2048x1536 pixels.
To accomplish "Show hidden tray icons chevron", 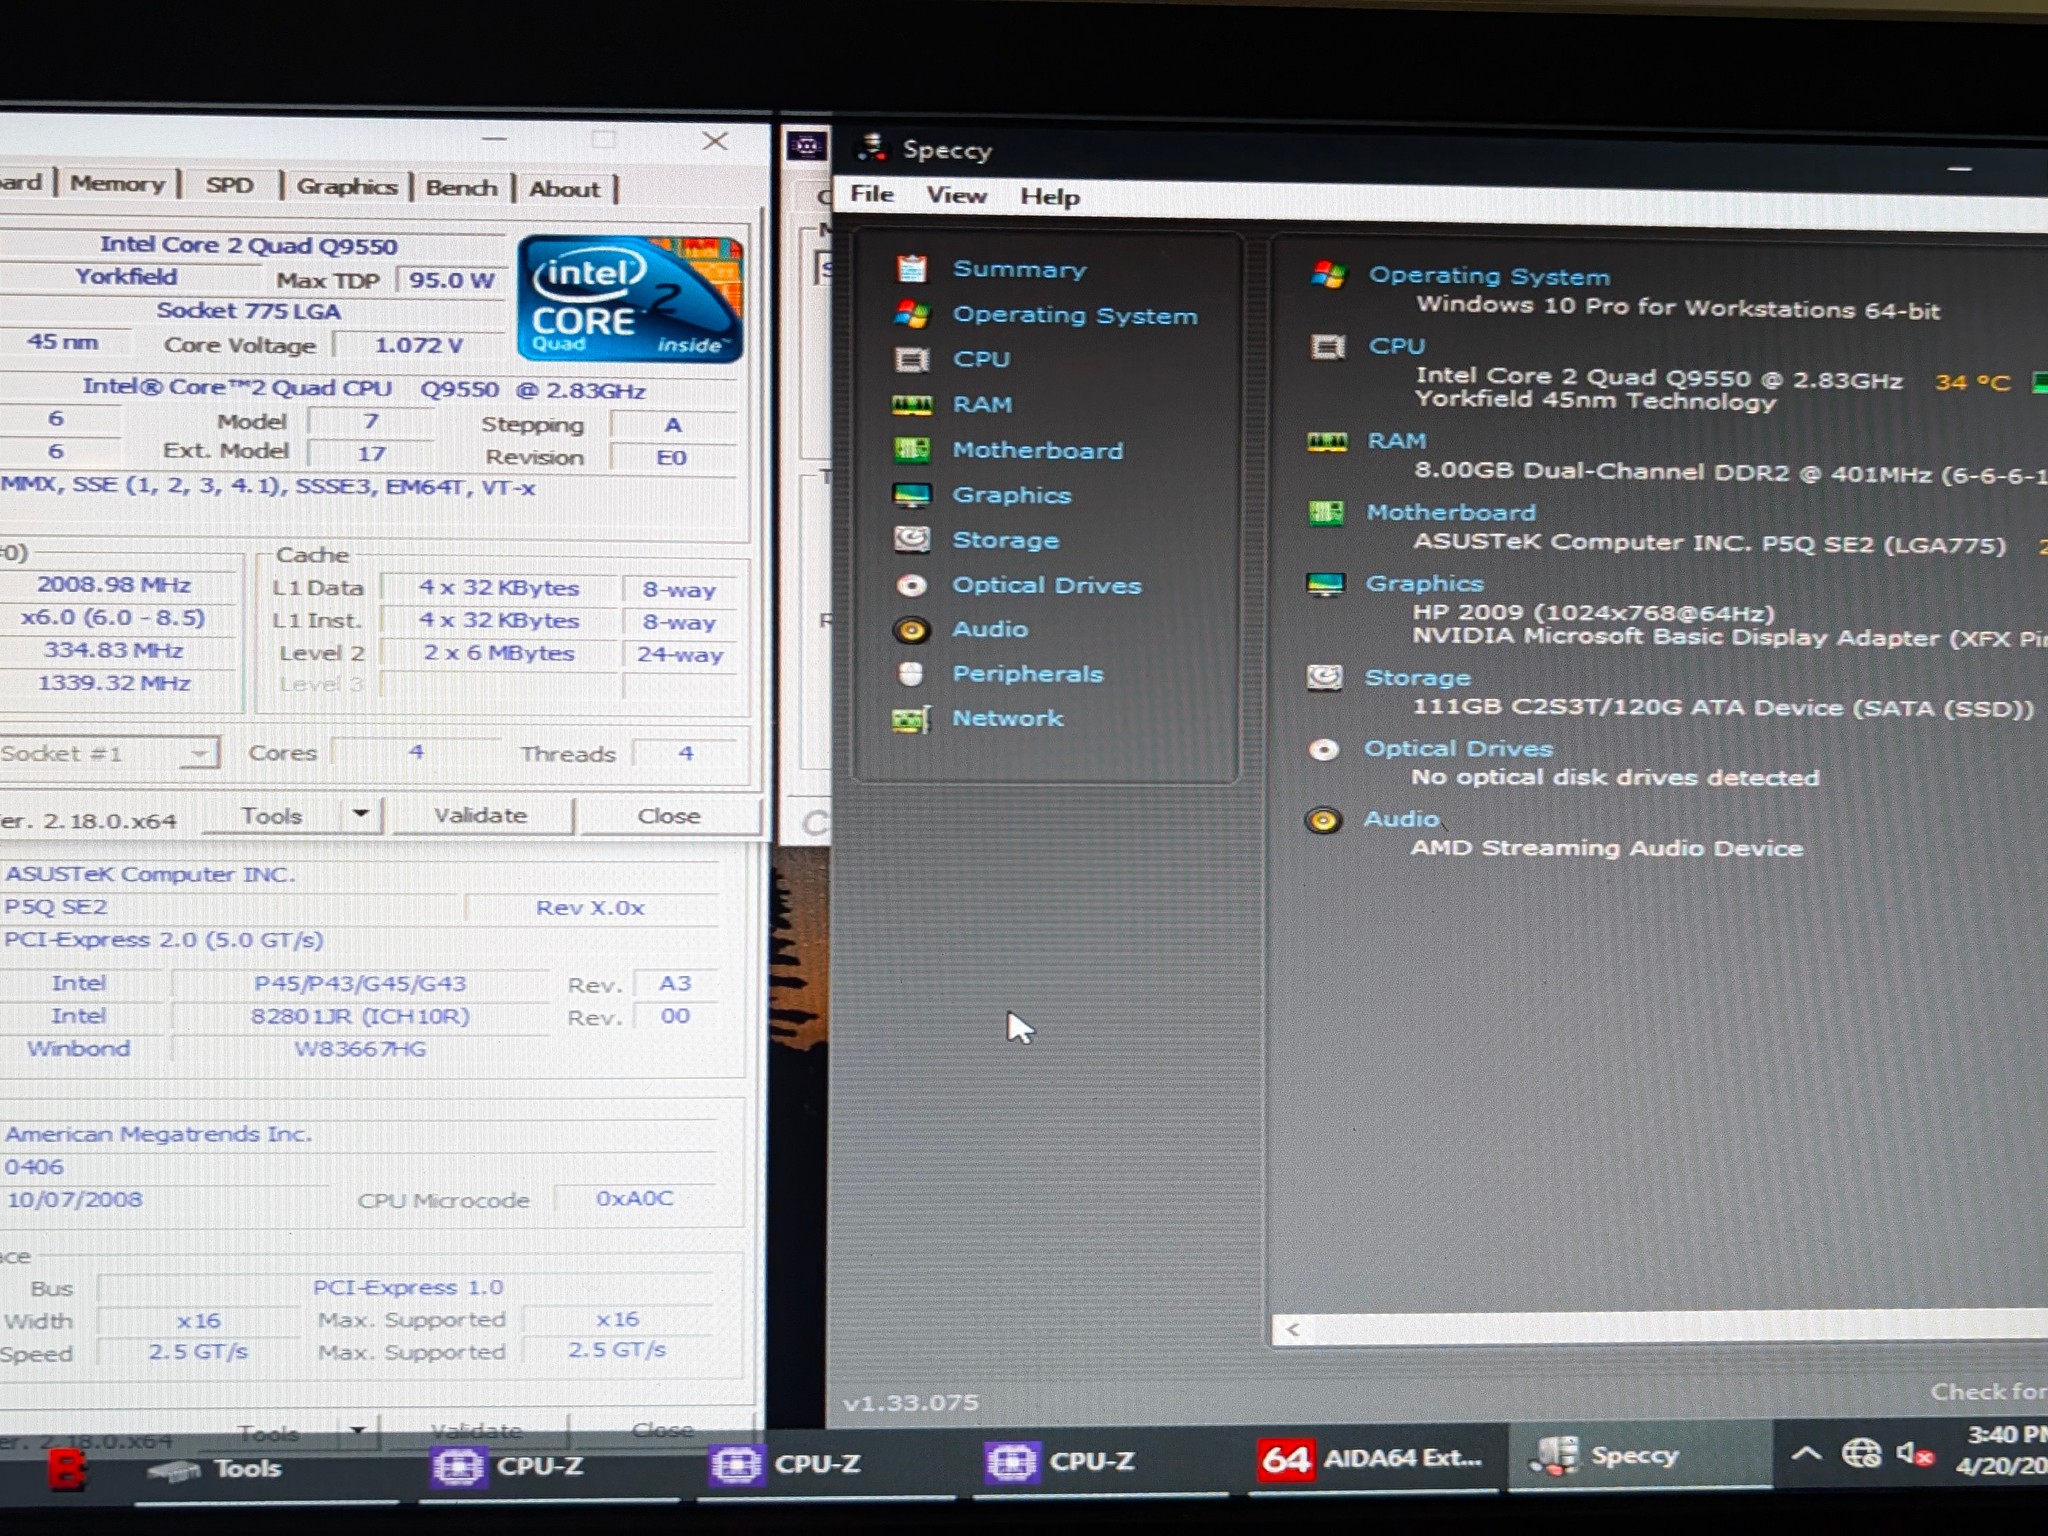I will (1805, 1453).
